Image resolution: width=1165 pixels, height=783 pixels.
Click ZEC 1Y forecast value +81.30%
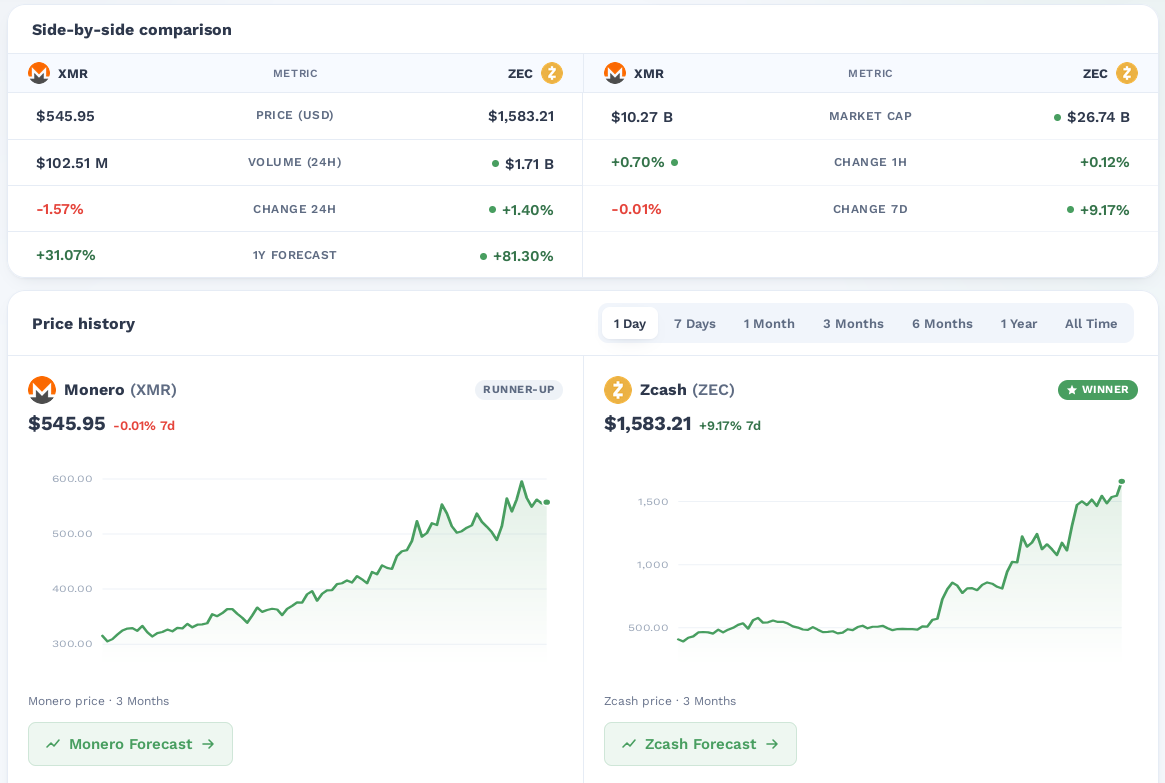click(x=523, y=256)
